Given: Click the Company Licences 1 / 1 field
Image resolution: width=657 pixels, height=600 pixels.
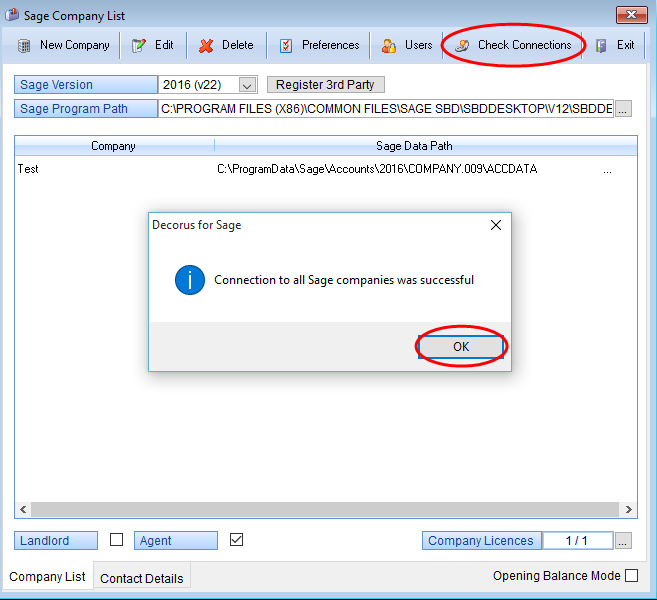Looking at the screenshot, I should tap(577, 541).
